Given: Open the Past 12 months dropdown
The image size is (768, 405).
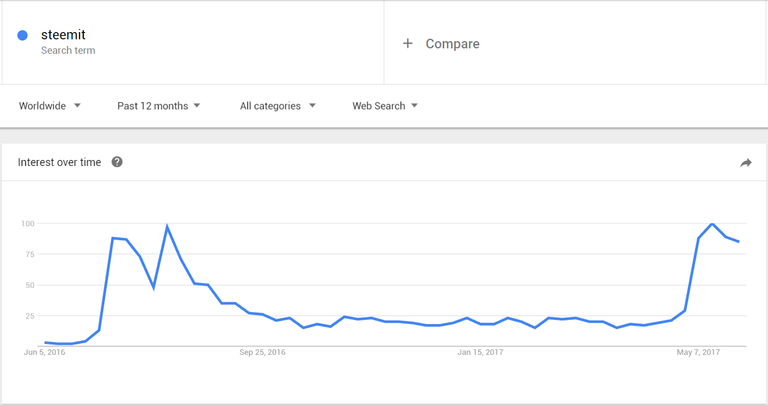Looking at the screenshot, I should (x=159, y=106).
